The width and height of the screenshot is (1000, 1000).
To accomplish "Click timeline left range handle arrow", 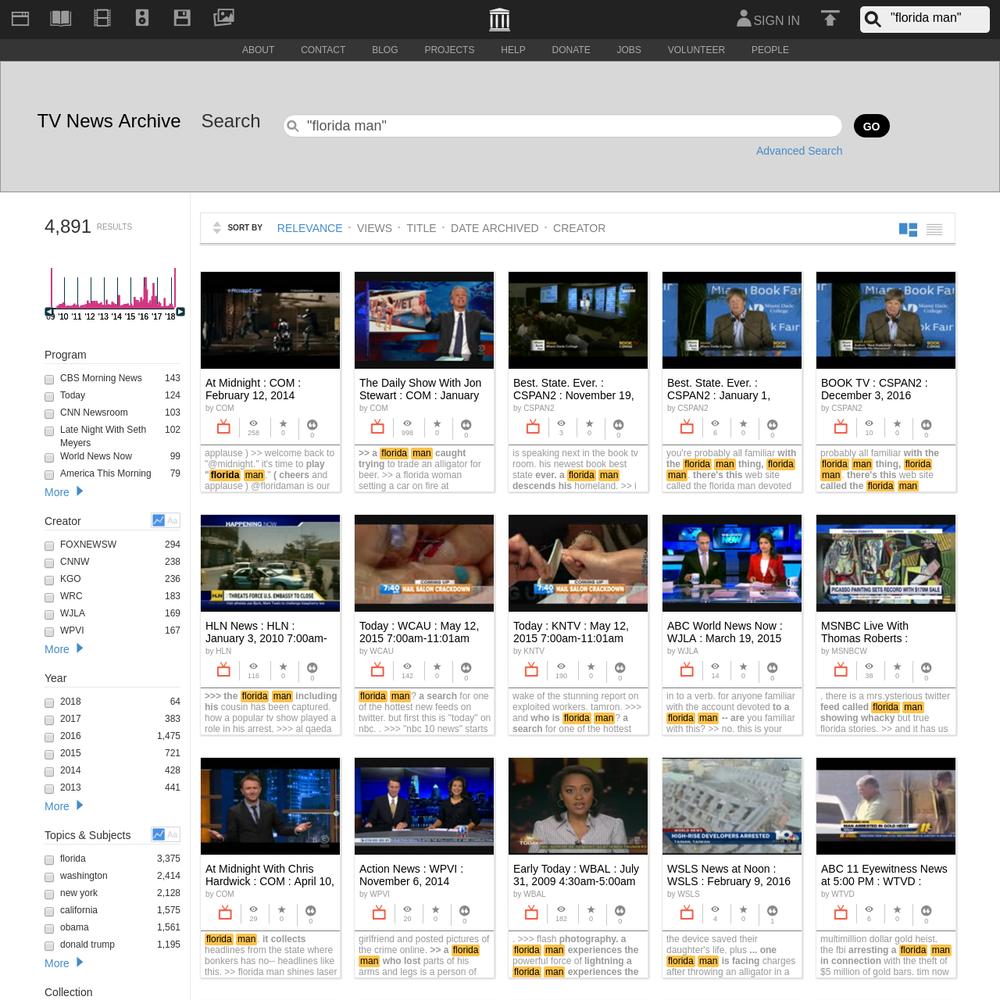I will [x=49, y=311].
